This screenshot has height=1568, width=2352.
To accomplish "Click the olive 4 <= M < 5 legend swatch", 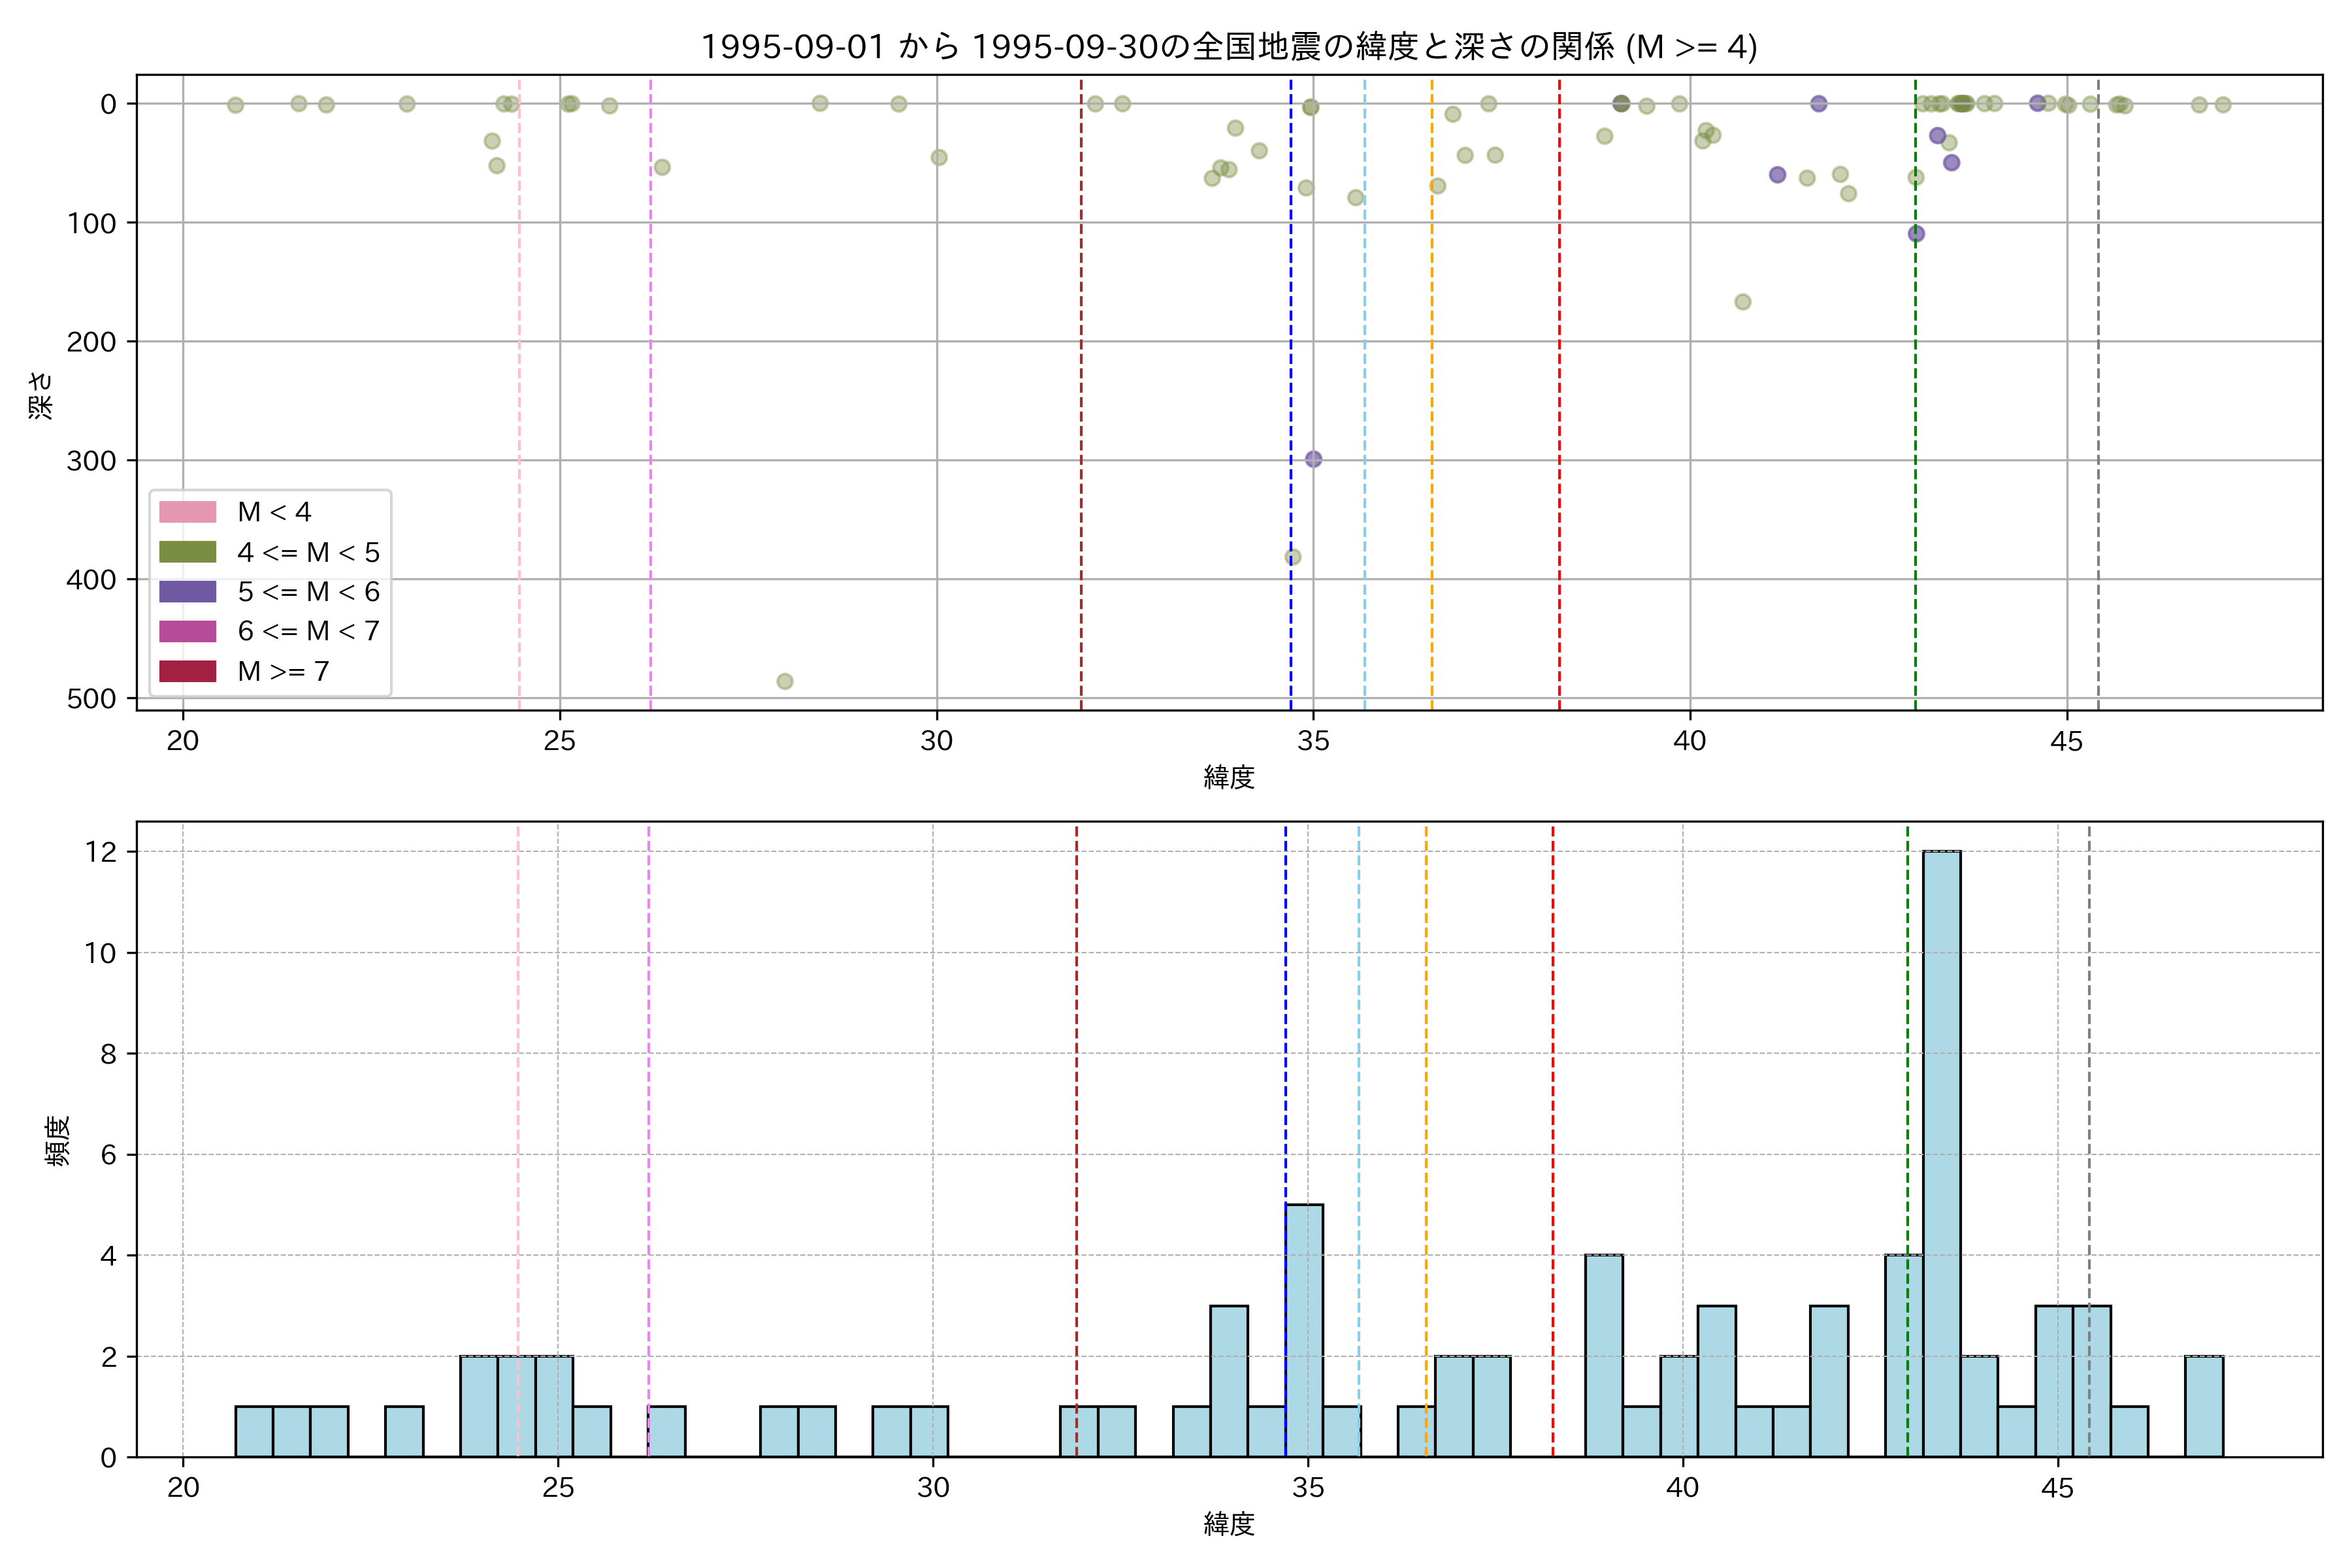I will (x=187, y=552).
